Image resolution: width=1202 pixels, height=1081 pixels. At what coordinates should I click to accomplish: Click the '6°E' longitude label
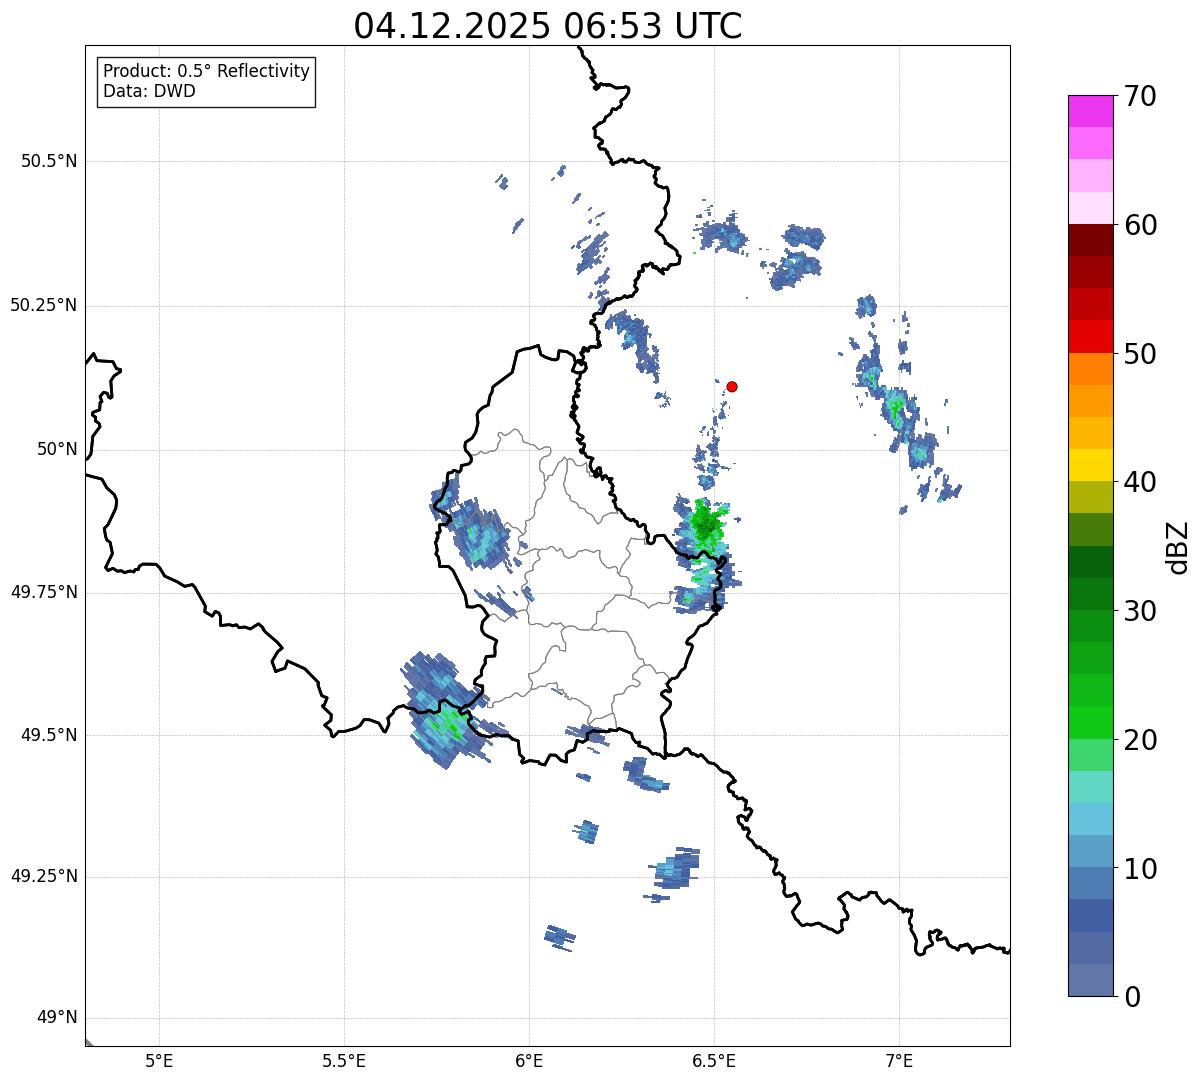pos(529,1060)
